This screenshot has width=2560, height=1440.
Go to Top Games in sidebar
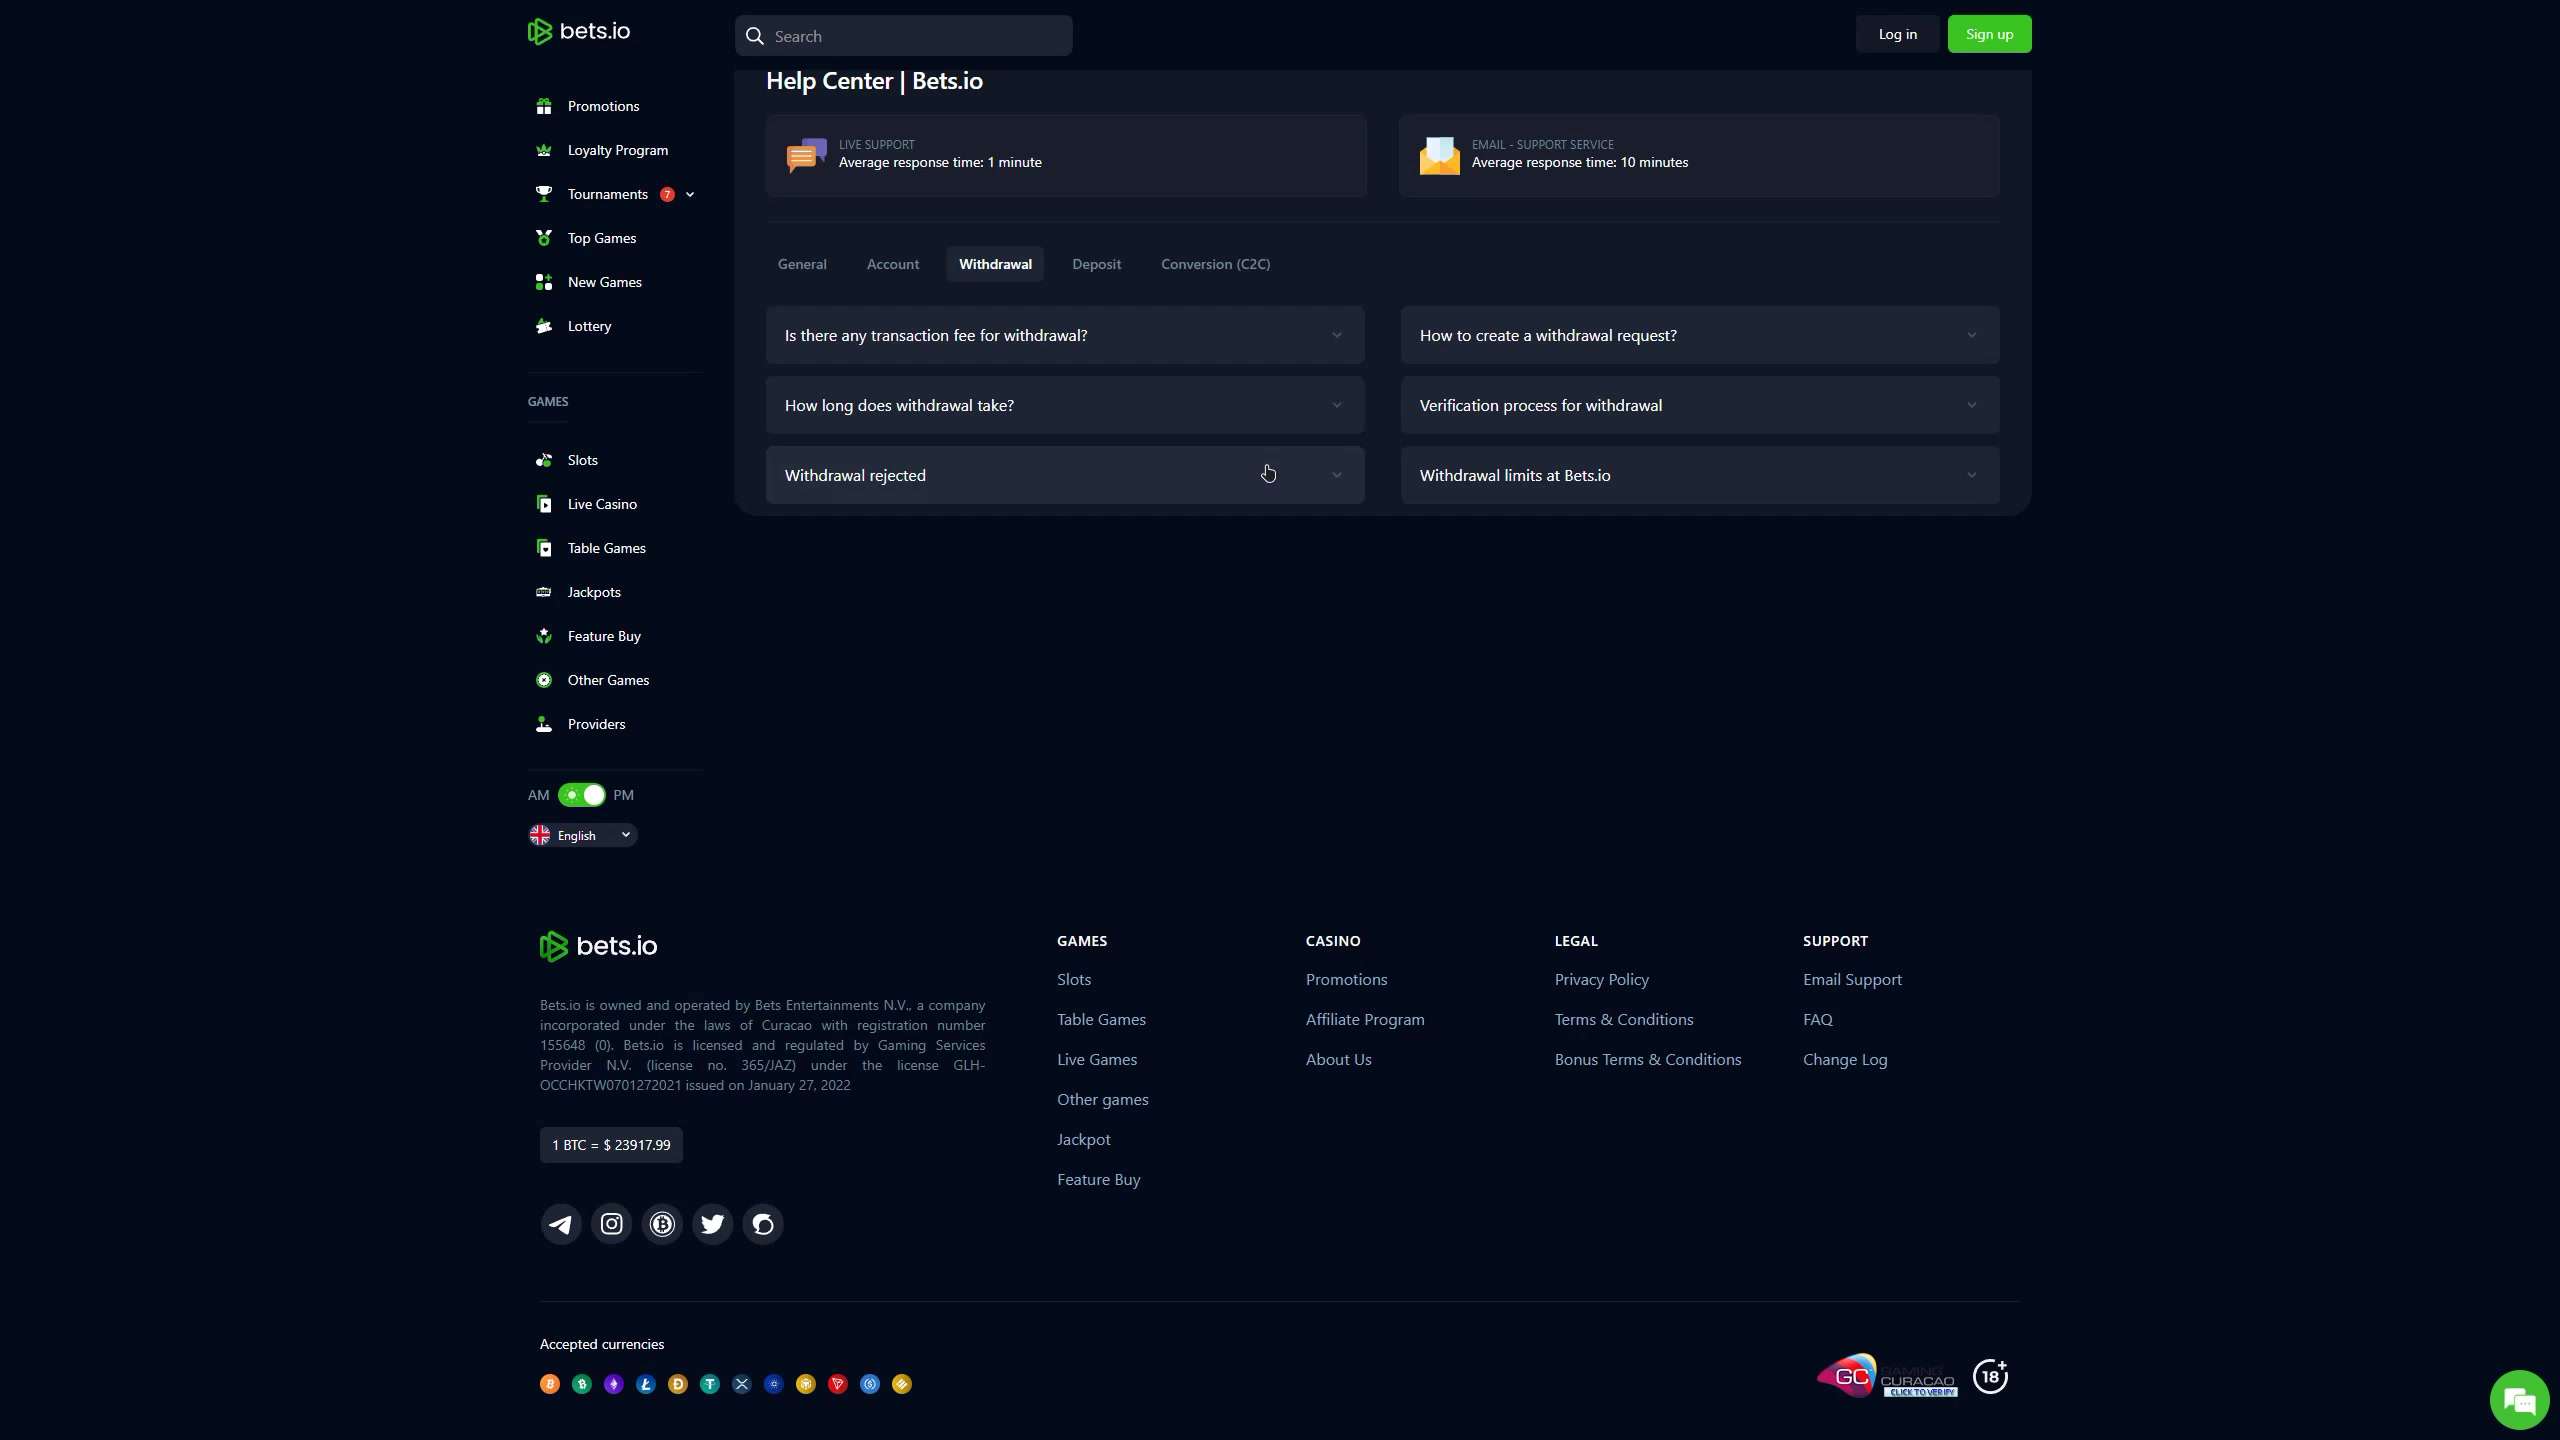point(601,238)
